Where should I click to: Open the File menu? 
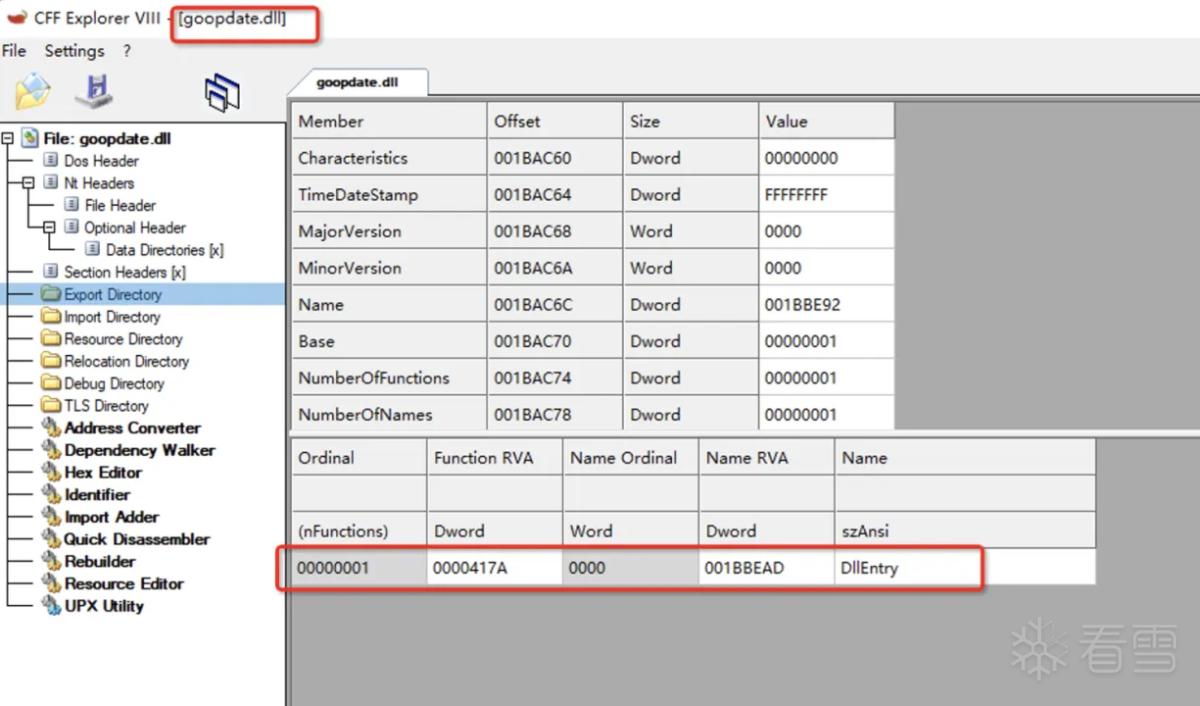coord(14,51)
